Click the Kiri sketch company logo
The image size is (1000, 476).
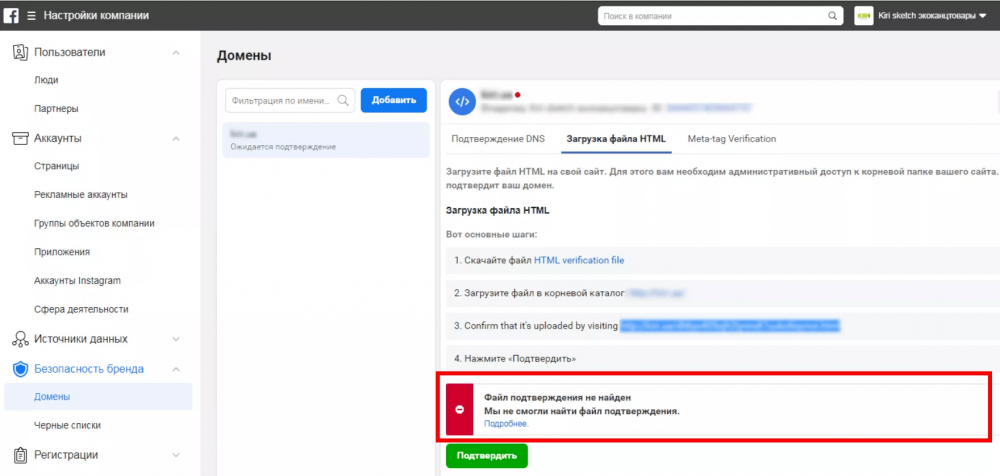[863, 16]
